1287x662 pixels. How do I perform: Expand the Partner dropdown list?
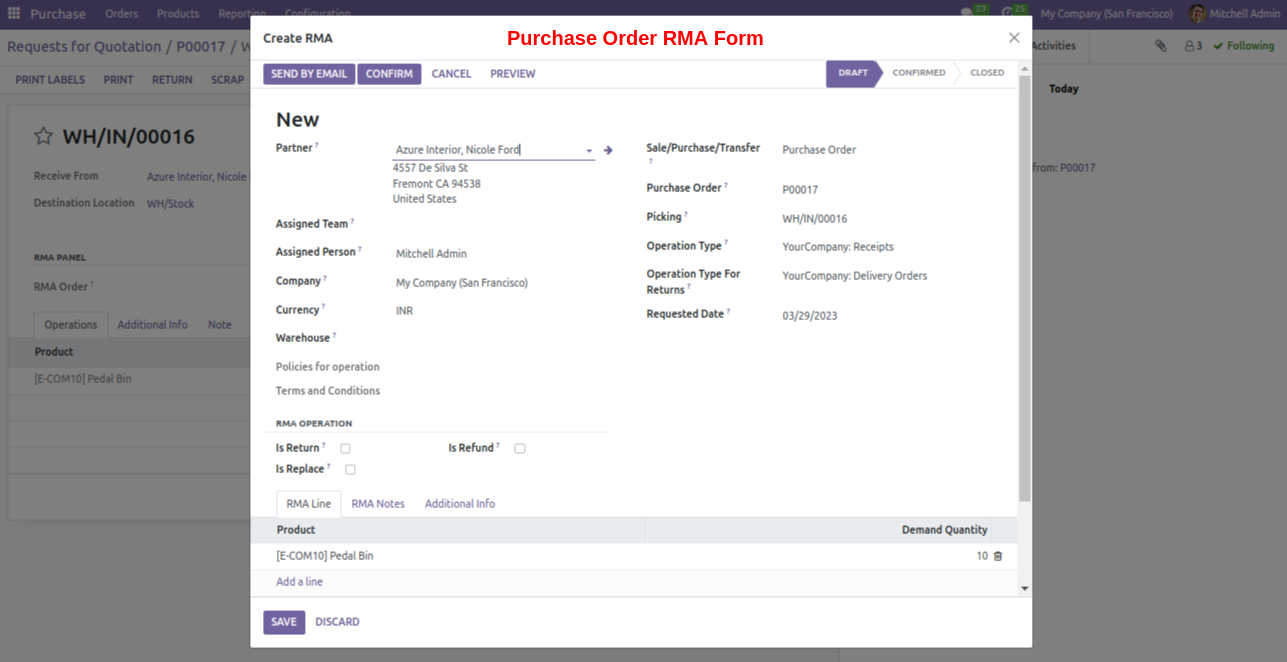(x=587, y=149)
